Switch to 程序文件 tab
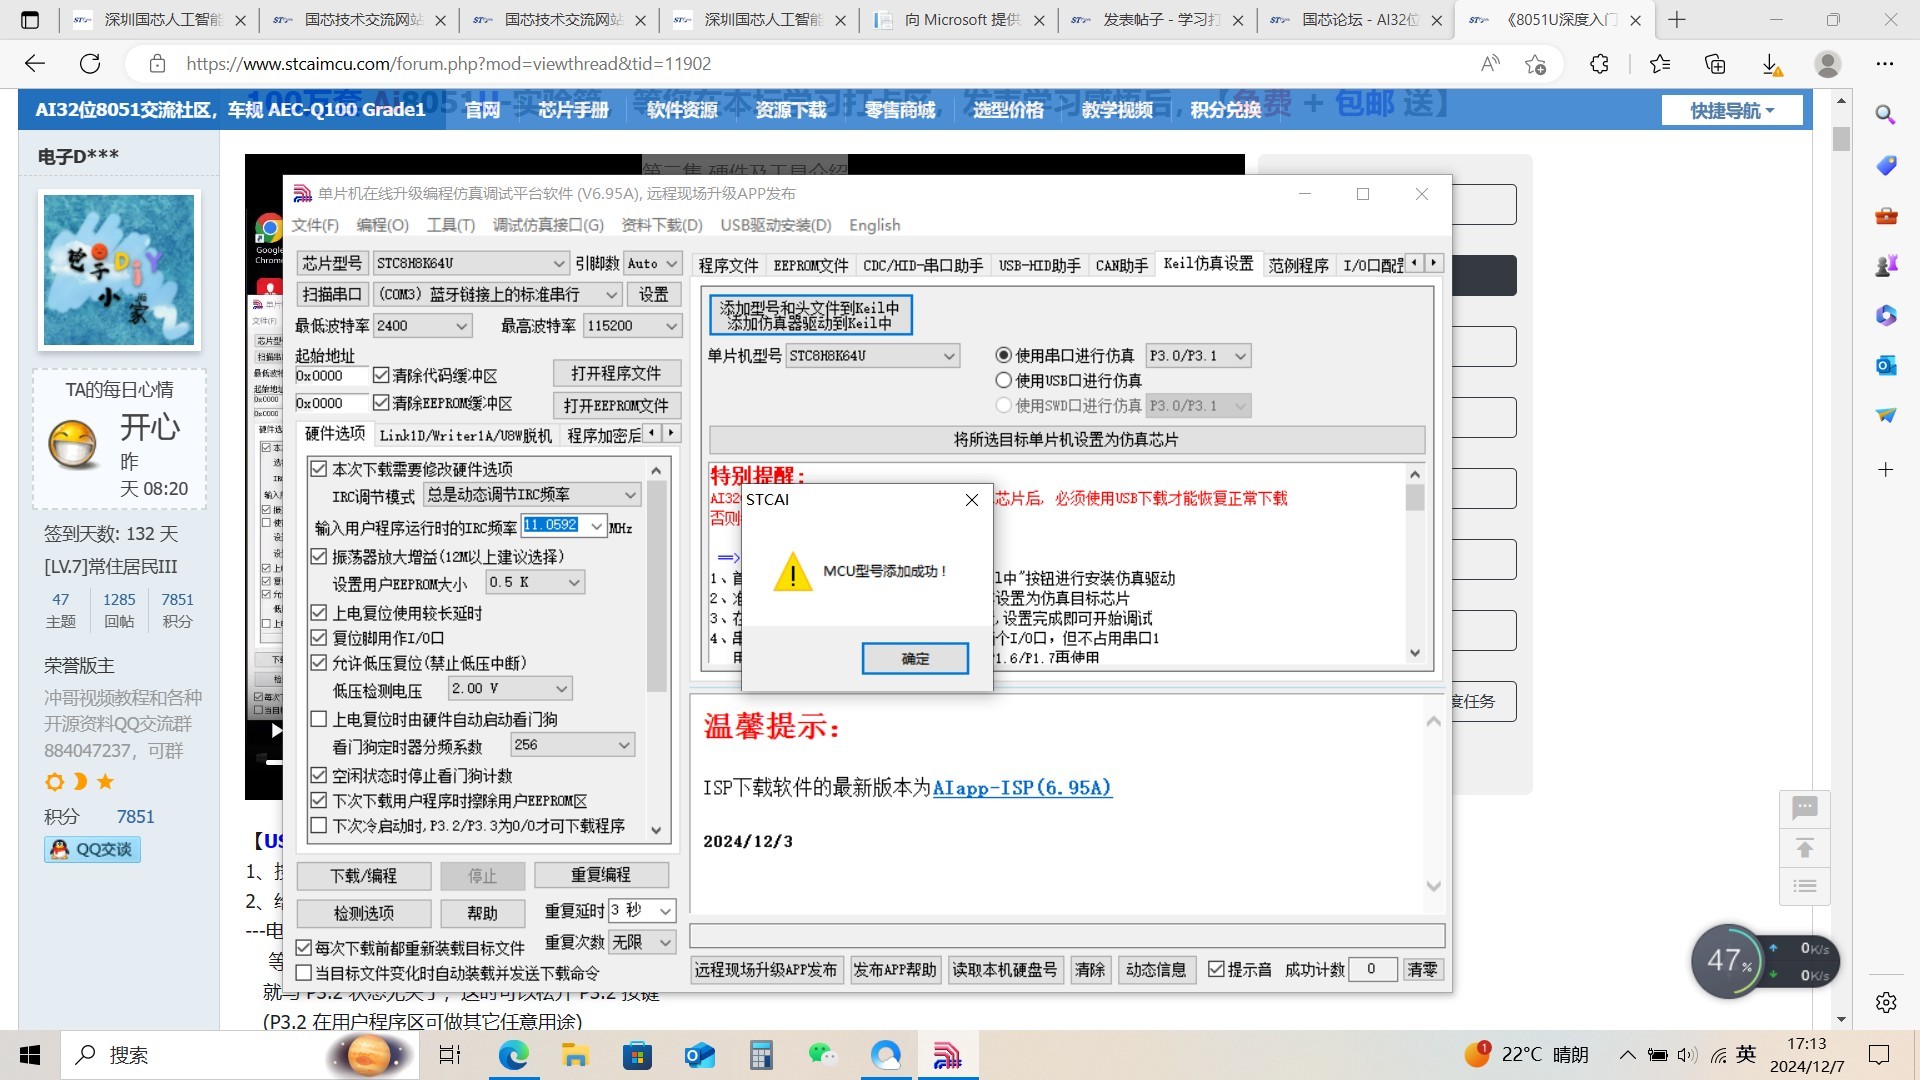 tap(728, 265)
